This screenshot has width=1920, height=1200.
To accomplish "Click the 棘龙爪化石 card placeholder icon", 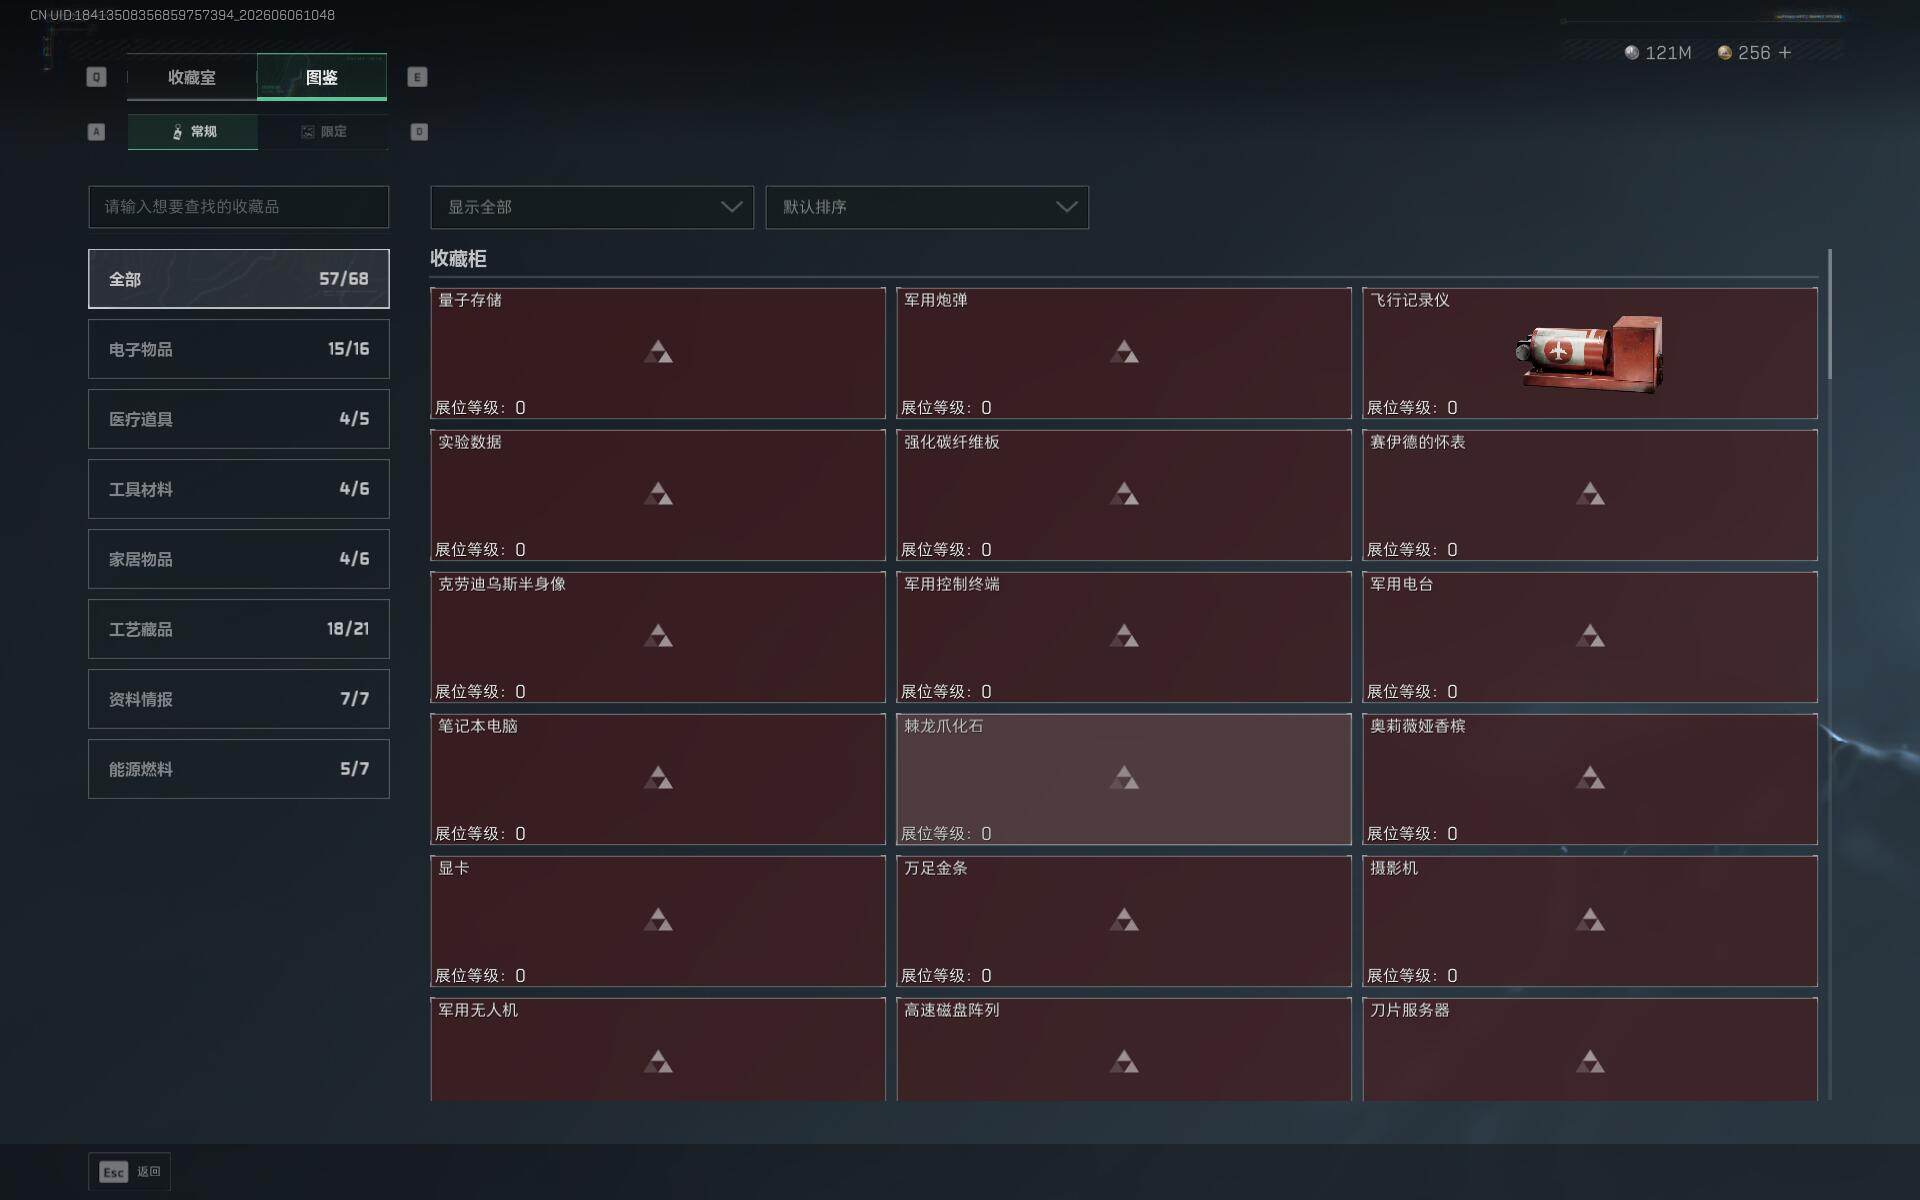I will [x=1124, y=777].
